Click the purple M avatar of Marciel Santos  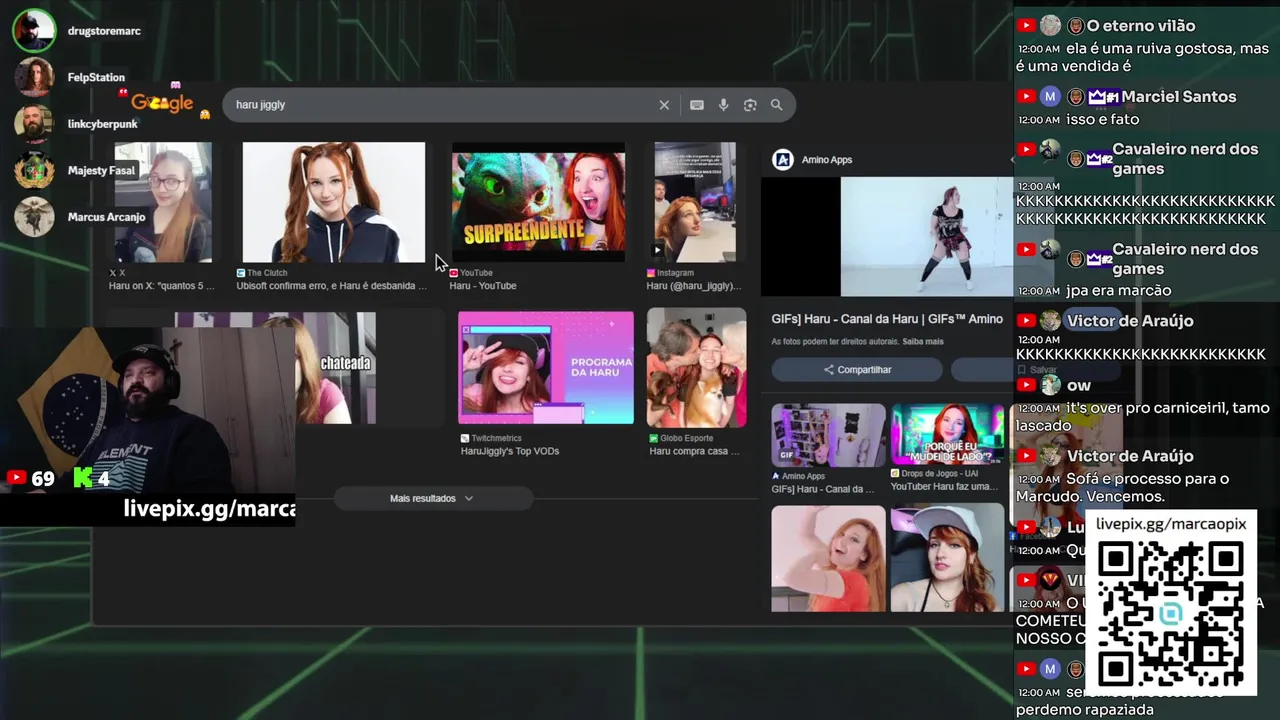(x=1050, y=96)
